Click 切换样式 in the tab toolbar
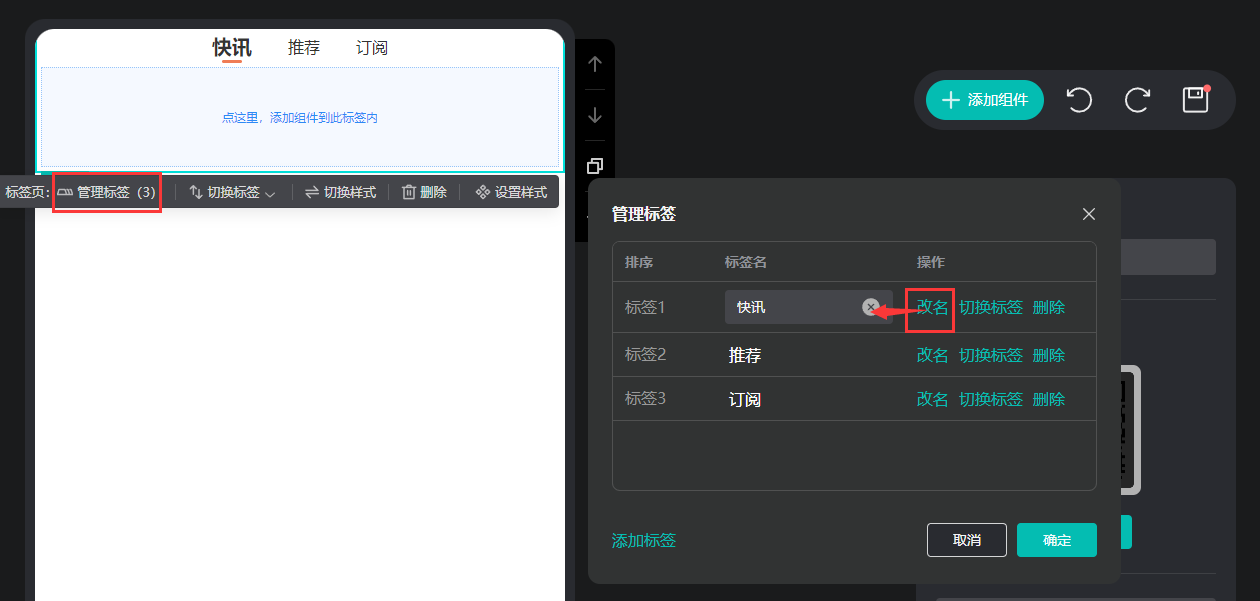Image resolution: width=1260 pixels, height=601 pixels. [340, 192]
